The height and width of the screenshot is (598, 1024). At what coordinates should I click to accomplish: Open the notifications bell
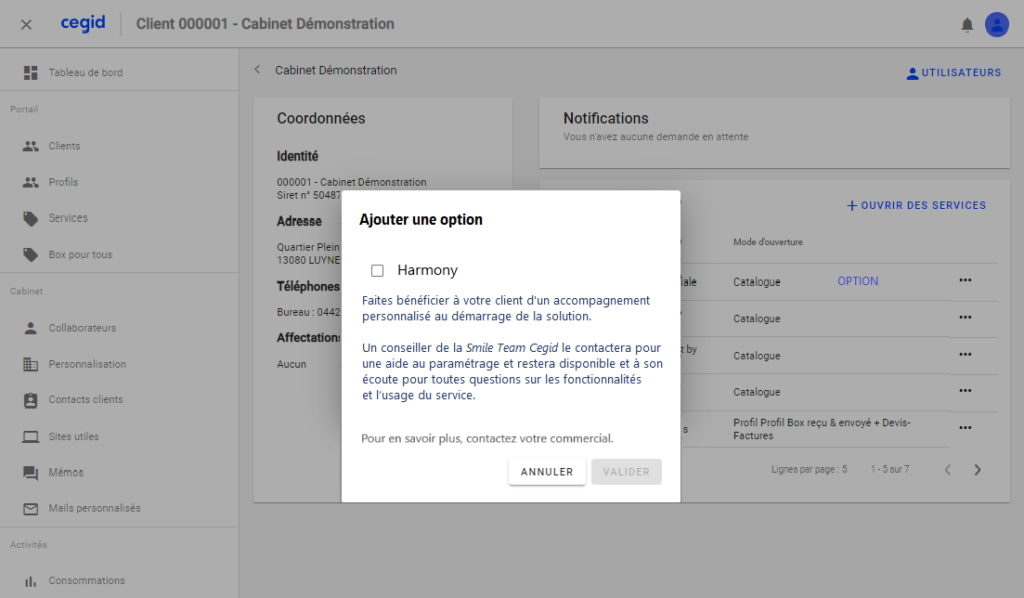tap(967, 25)
